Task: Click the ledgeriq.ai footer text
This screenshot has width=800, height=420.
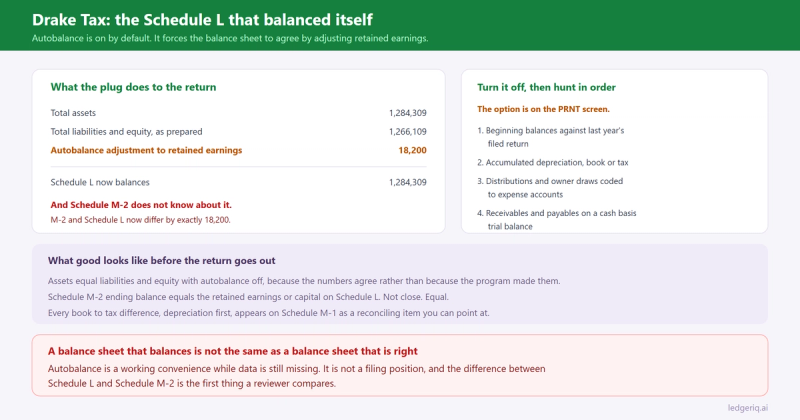Action: (748, 408)
